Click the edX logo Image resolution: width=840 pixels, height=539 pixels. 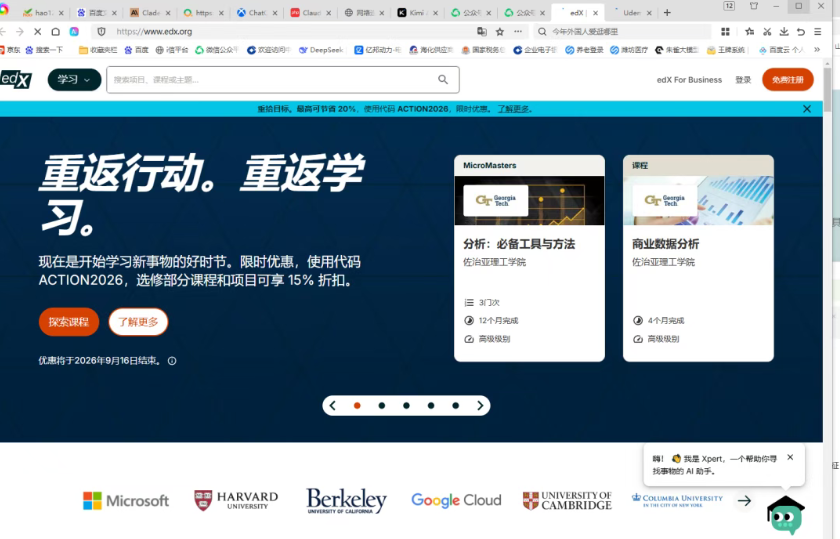click(x=16, y=79)
